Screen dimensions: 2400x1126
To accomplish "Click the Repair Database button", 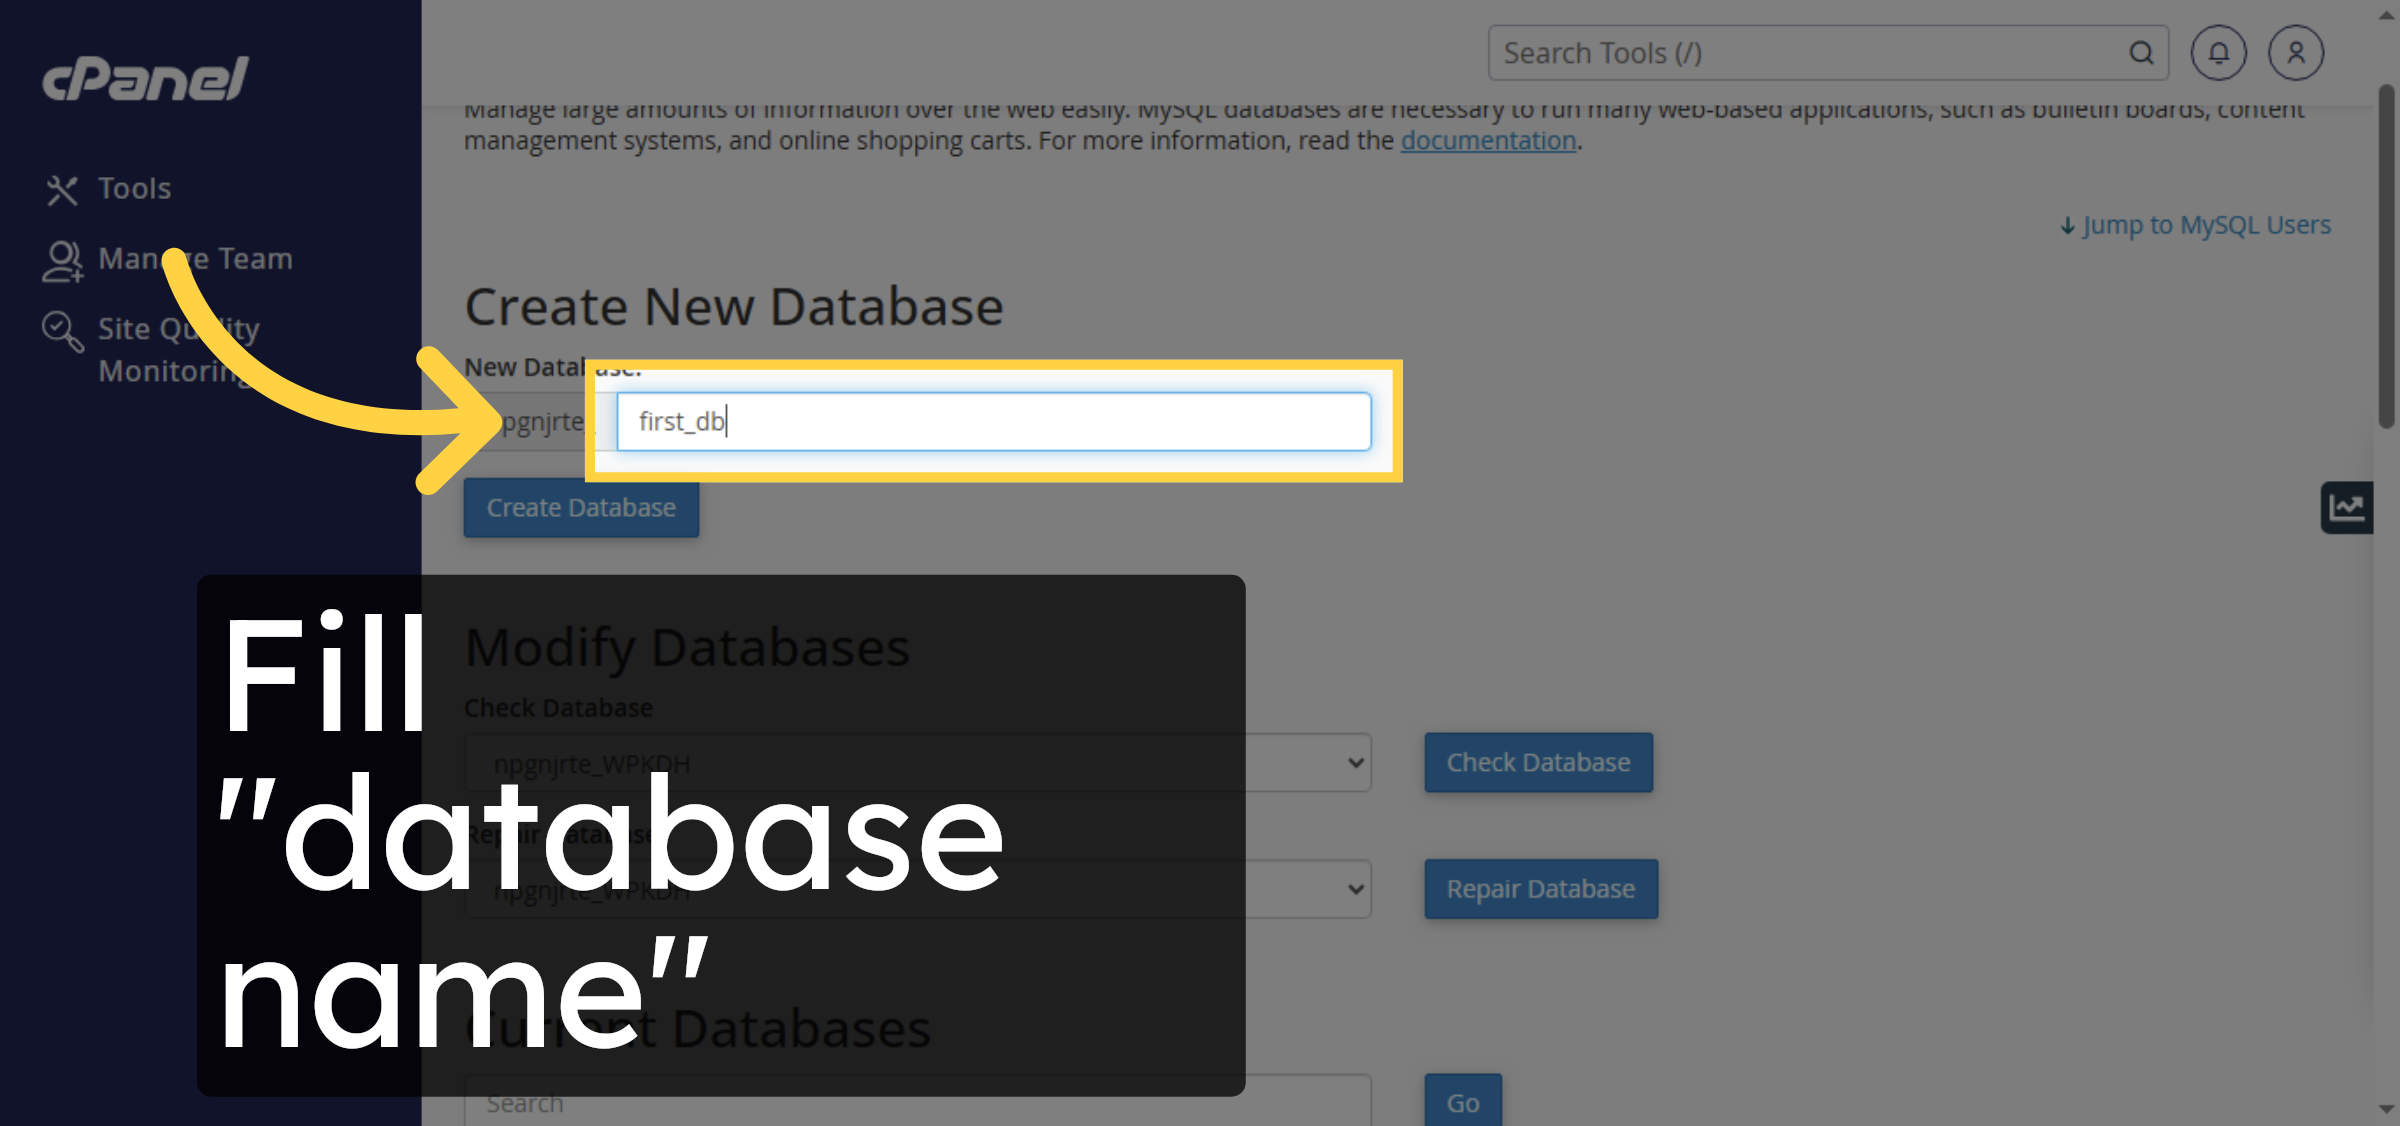I will [1540, 888].
